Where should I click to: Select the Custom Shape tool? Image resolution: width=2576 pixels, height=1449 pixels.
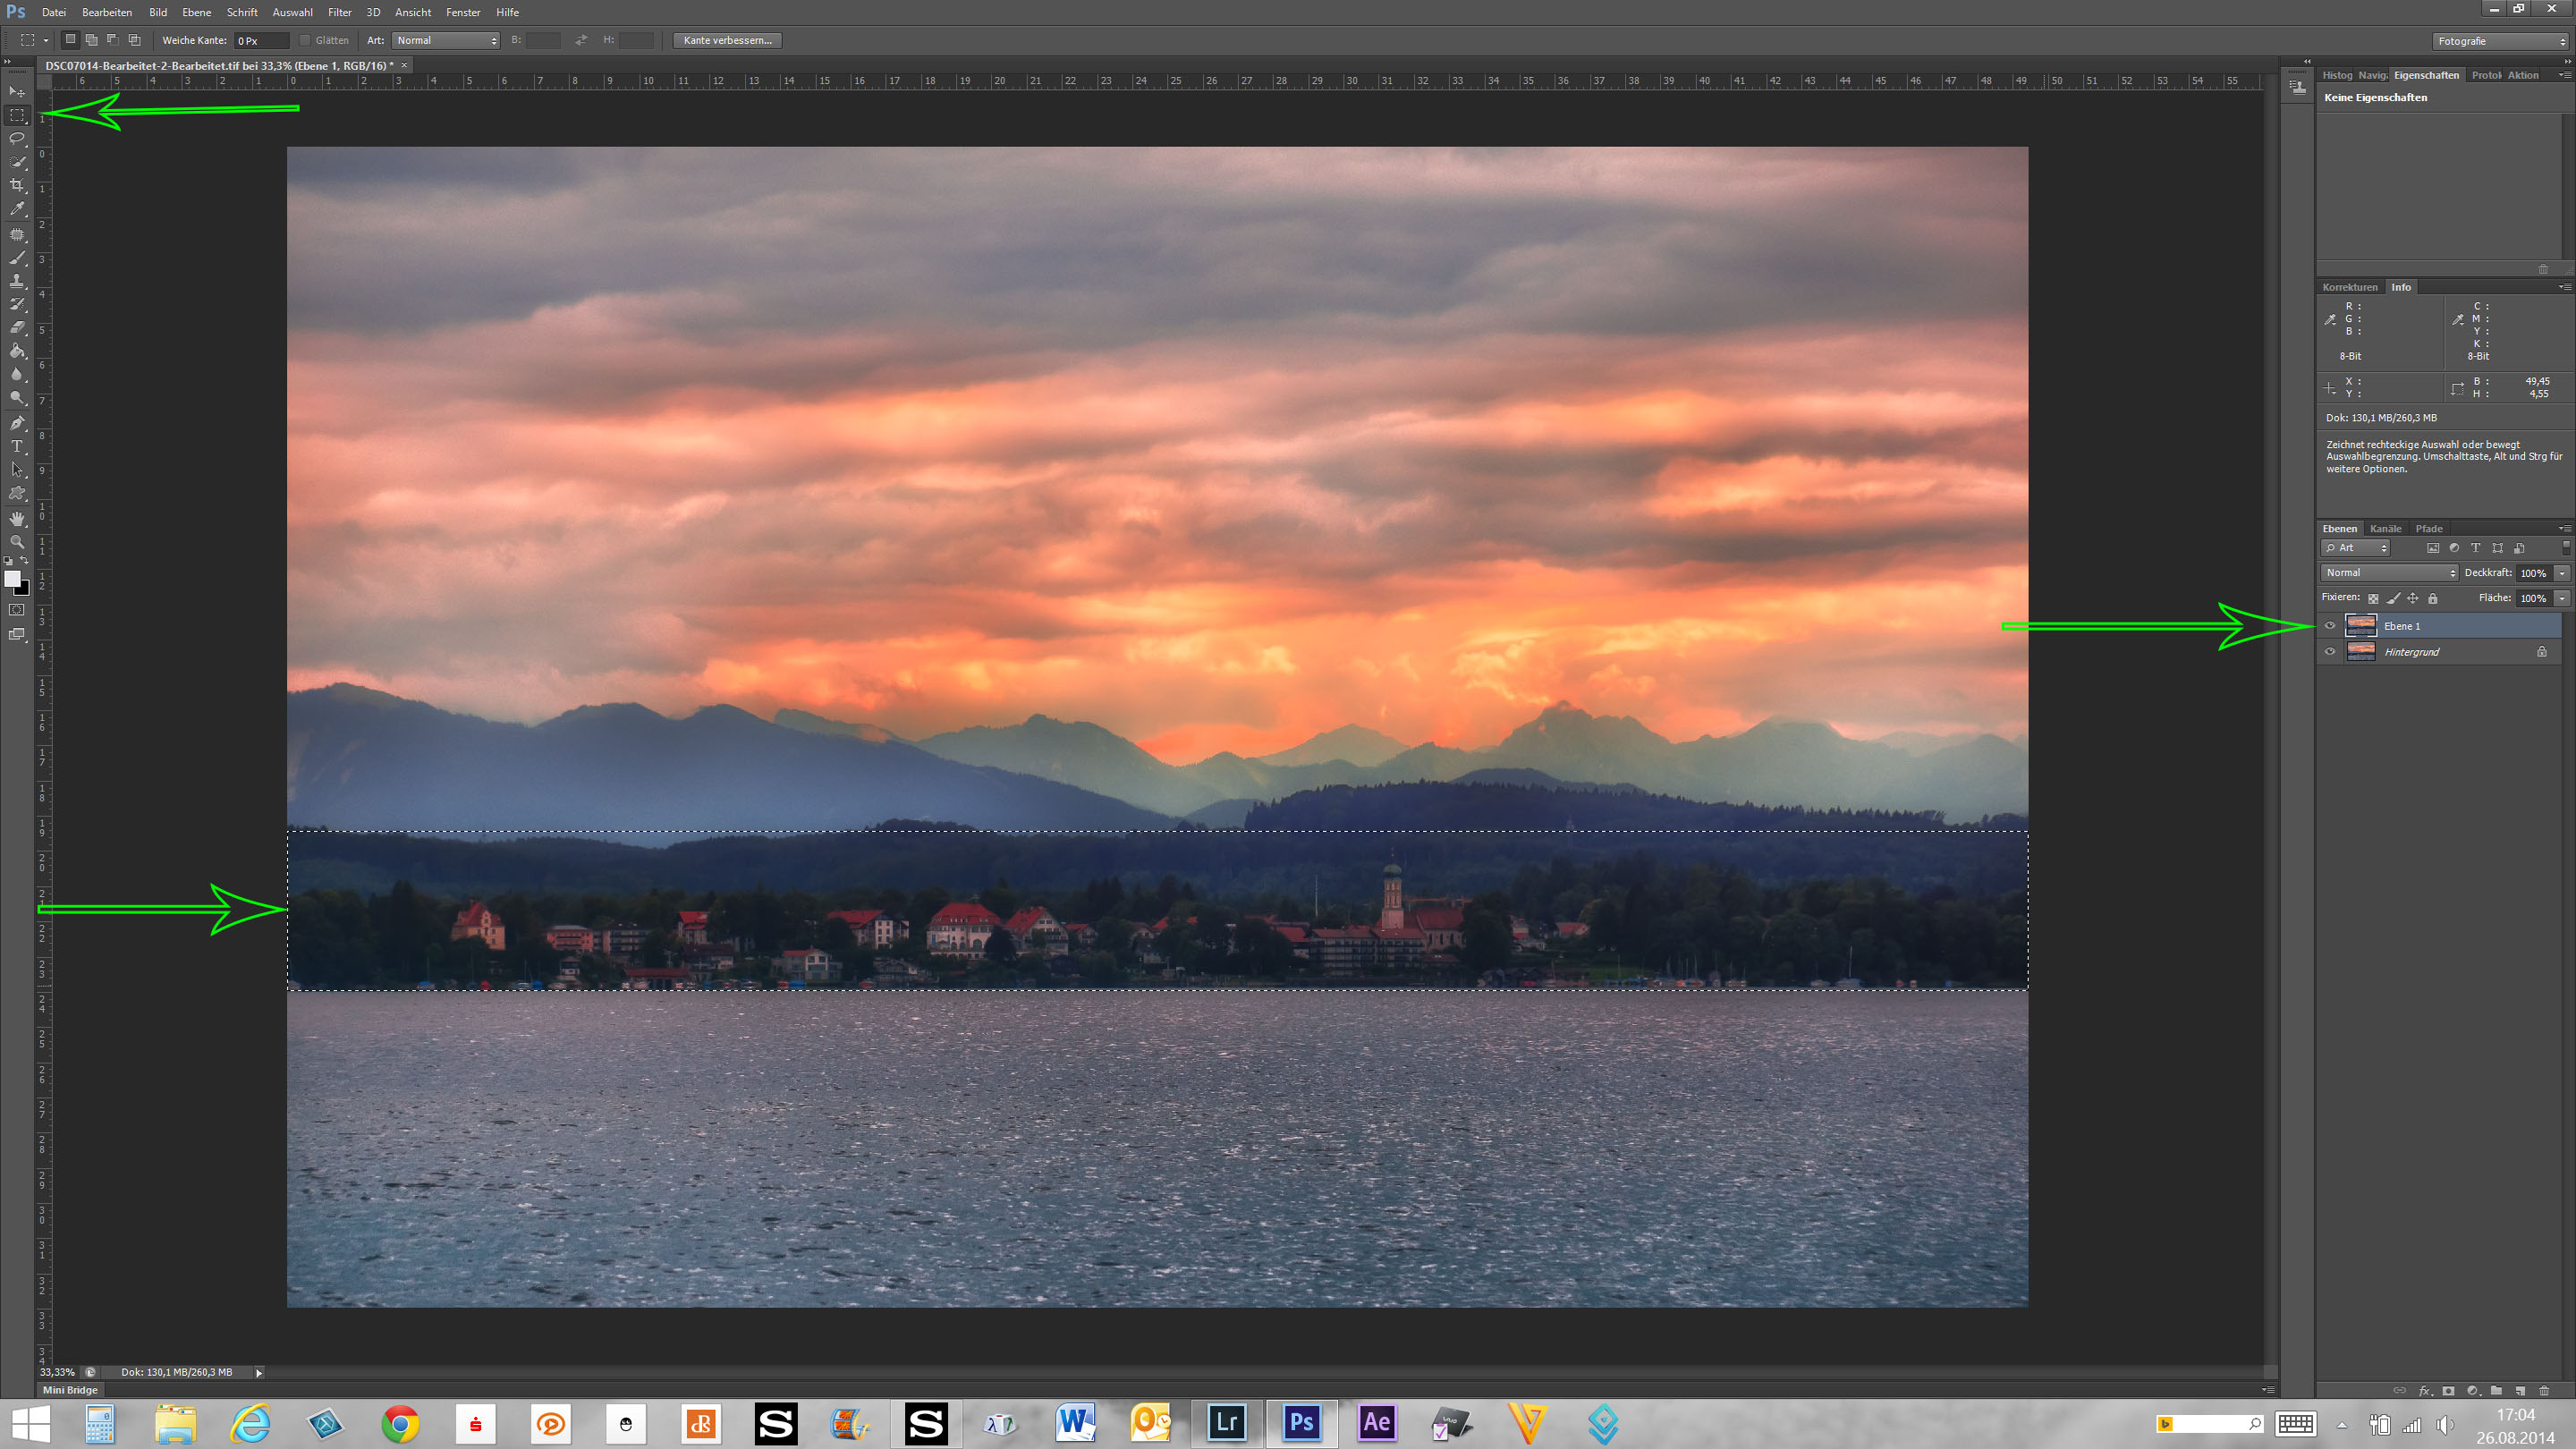(17, 493)
